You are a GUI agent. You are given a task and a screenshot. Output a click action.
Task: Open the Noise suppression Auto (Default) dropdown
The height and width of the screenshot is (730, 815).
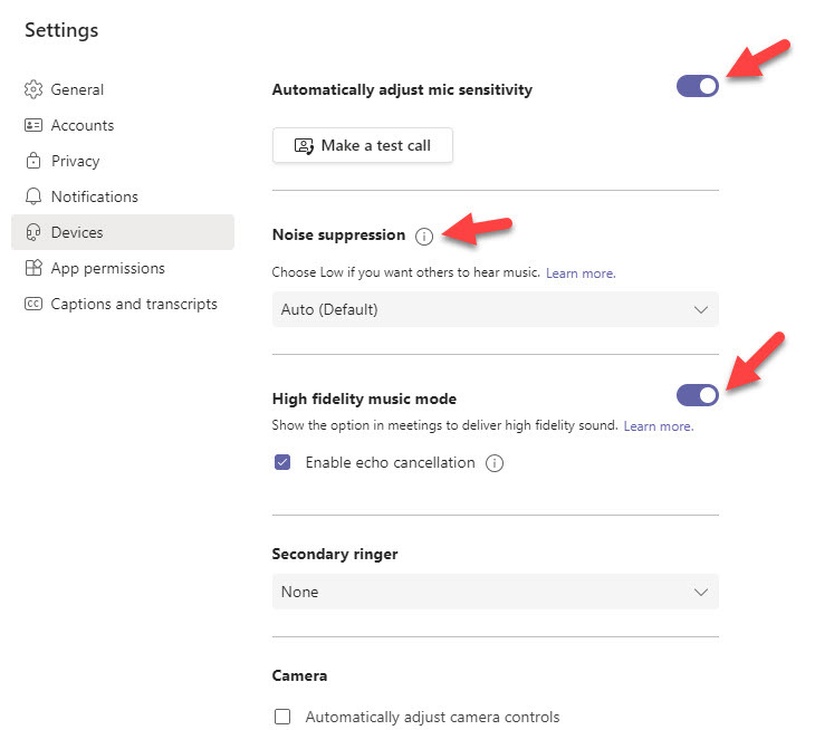[x=495, y=310]
